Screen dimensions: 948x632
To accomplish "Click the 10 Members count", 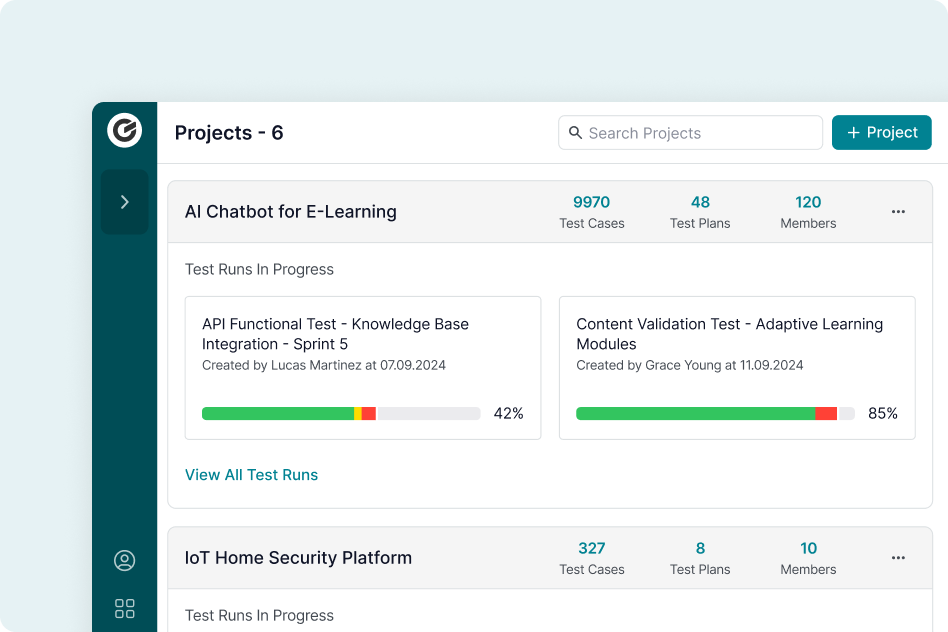I will pos(808,558).
